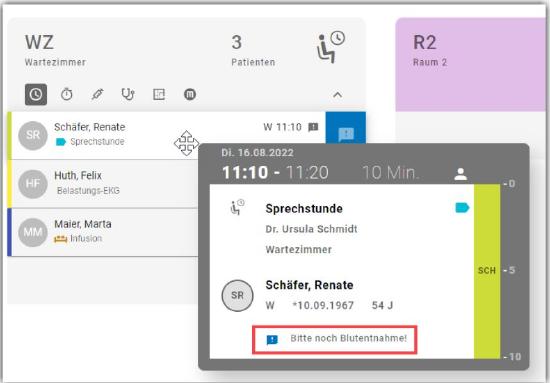Click the date Di. 16.08.2022

[257, 153]
